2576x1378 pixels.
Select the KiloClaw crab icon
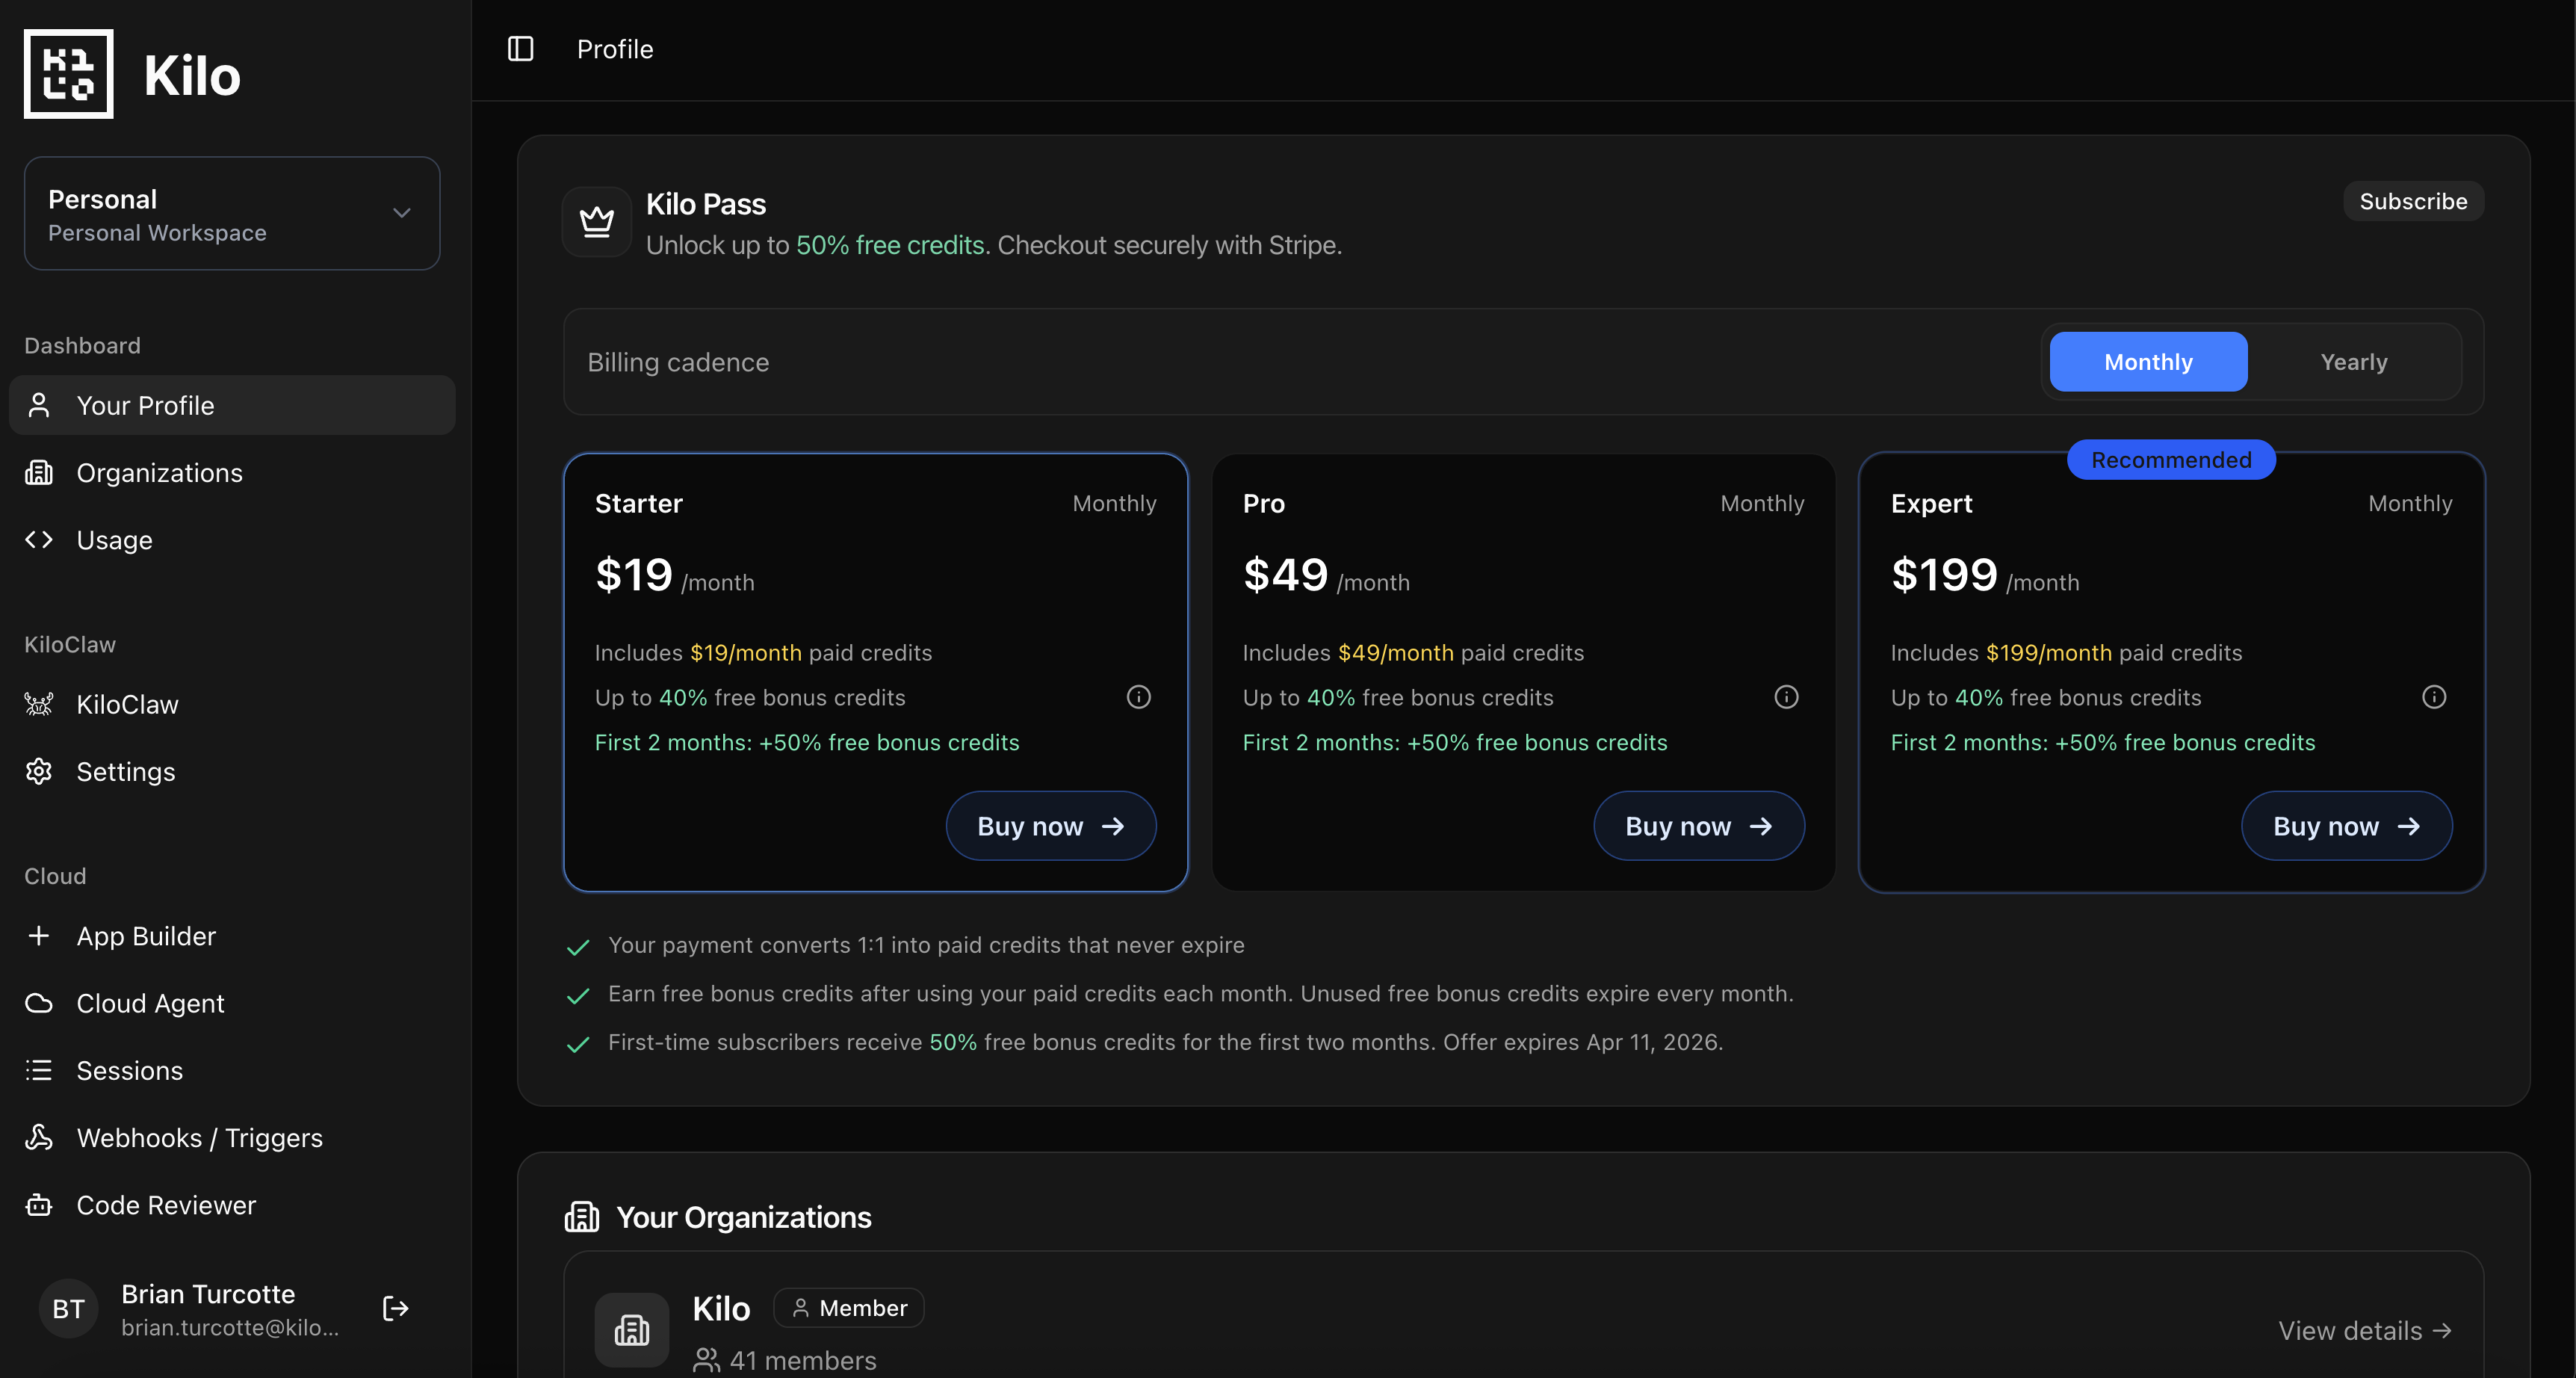[39, 703]
